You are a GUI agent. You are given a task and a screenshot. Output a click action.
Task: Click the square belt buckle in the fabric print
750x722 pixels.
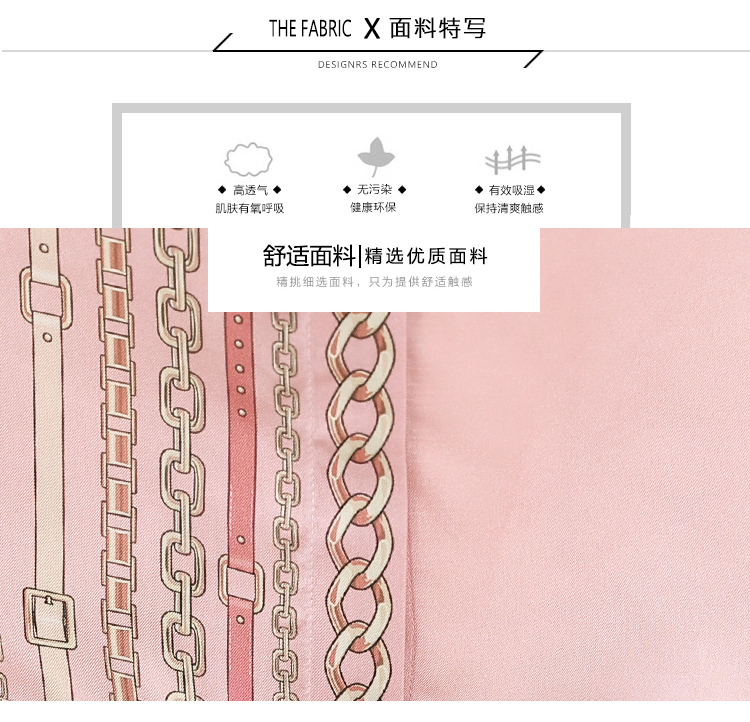pos(50,618)
